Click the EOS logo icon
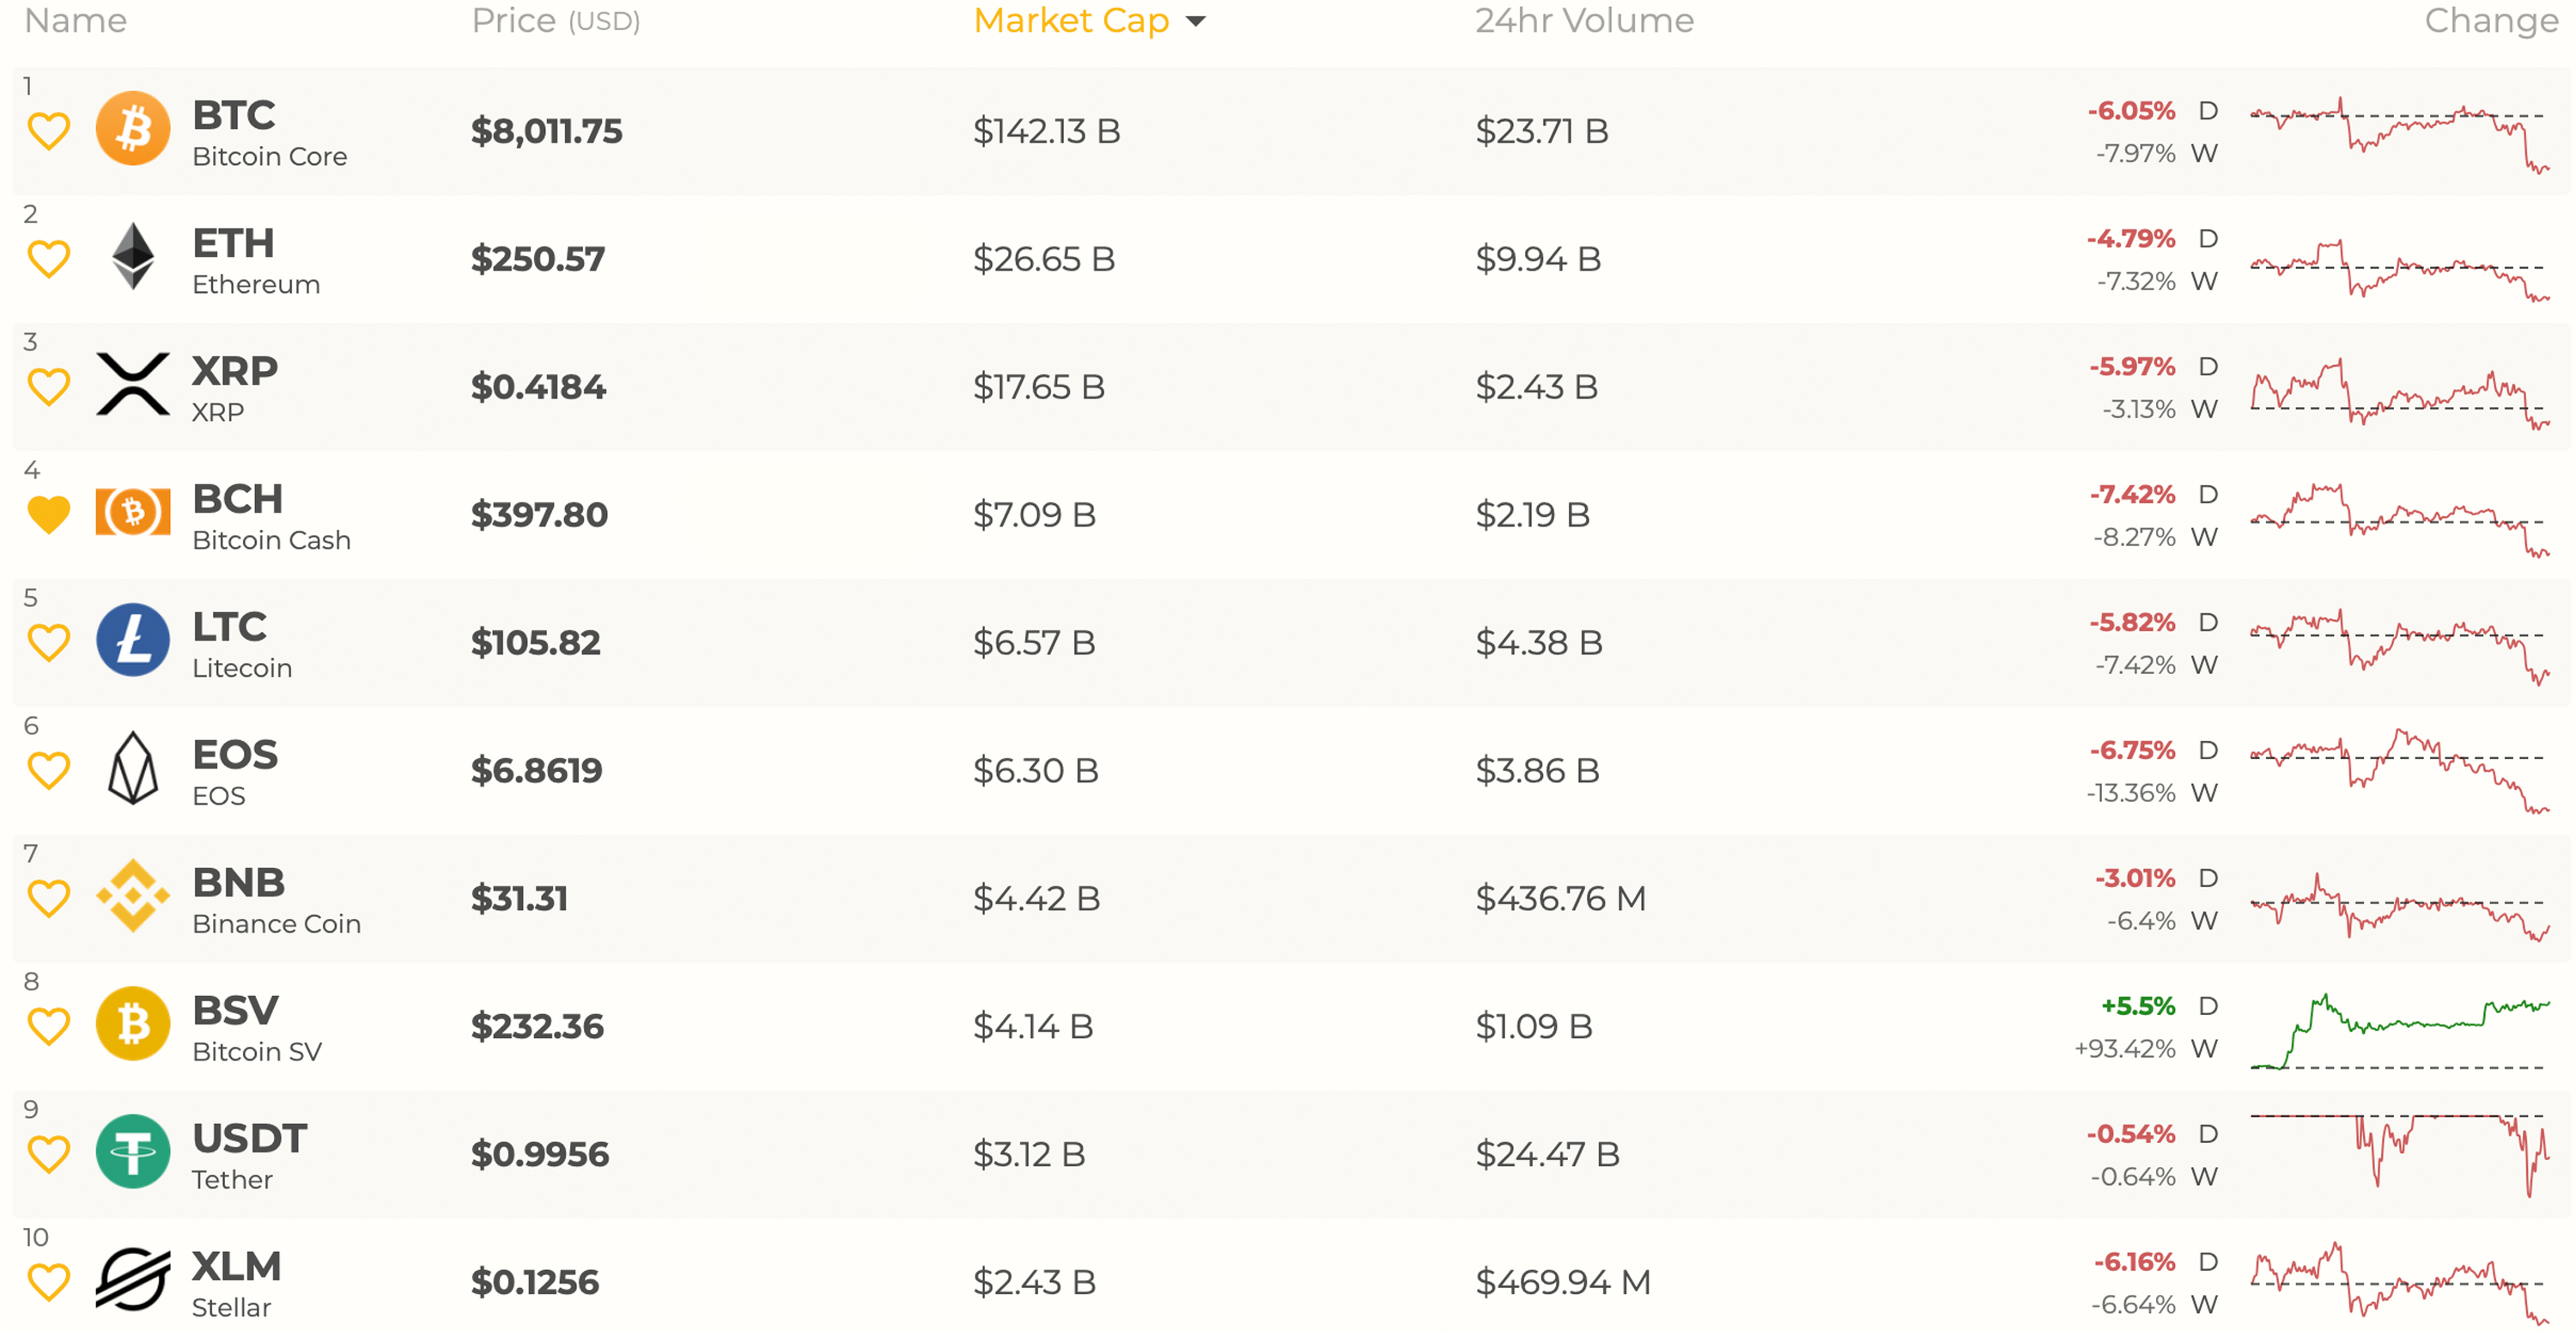The image size is (2576, 1331). tap(132, 768)
